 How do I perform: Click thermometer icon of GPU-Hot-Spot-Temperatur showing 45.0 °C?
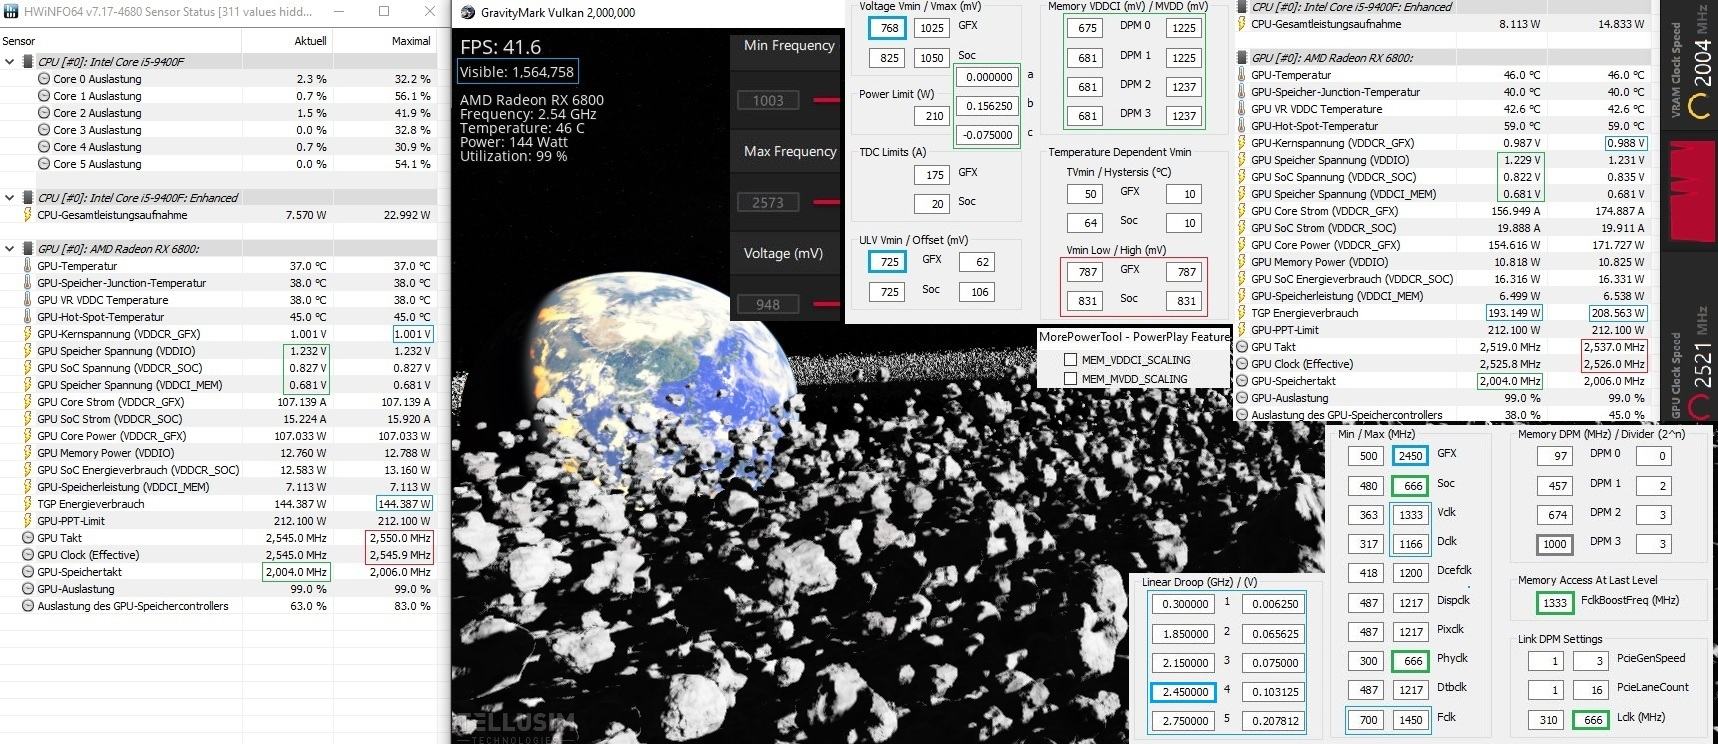tap(27, 317)
